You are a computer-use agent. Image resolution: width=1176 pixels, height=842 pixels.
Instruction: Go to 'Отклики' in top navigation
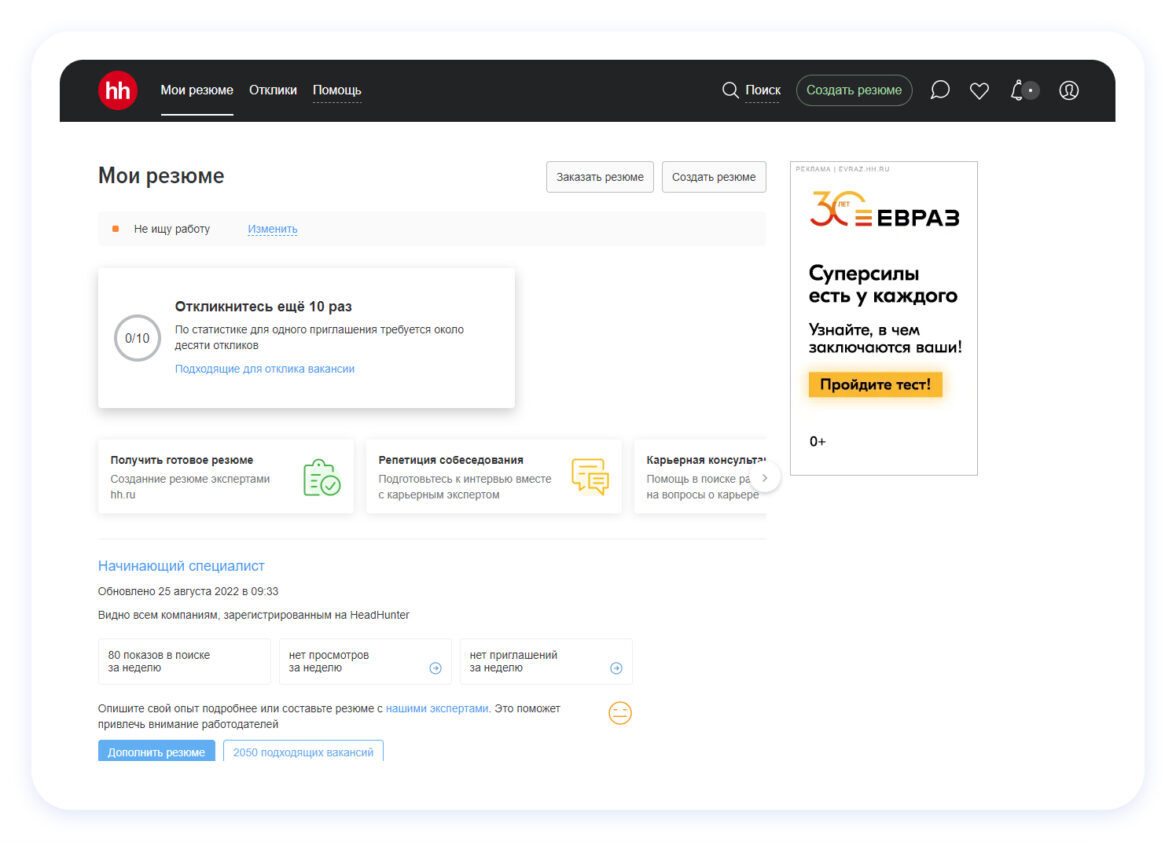[x=273, y=90]
